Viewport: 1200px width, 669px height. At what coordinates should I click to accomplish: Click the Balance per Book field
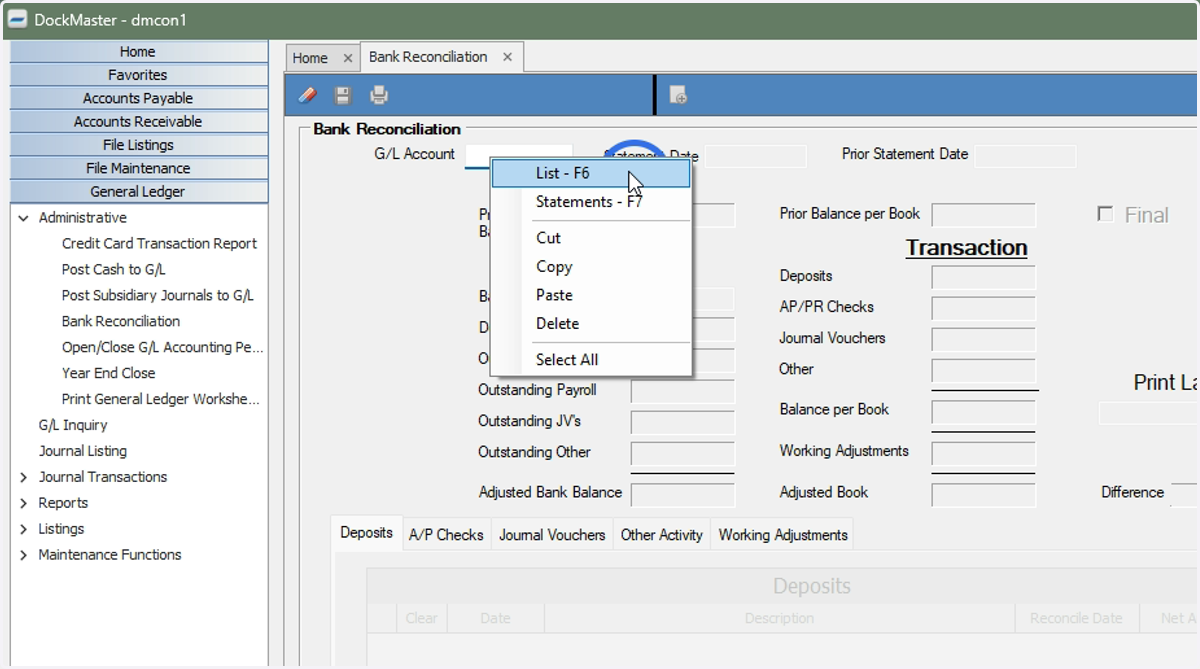(983, 412)
